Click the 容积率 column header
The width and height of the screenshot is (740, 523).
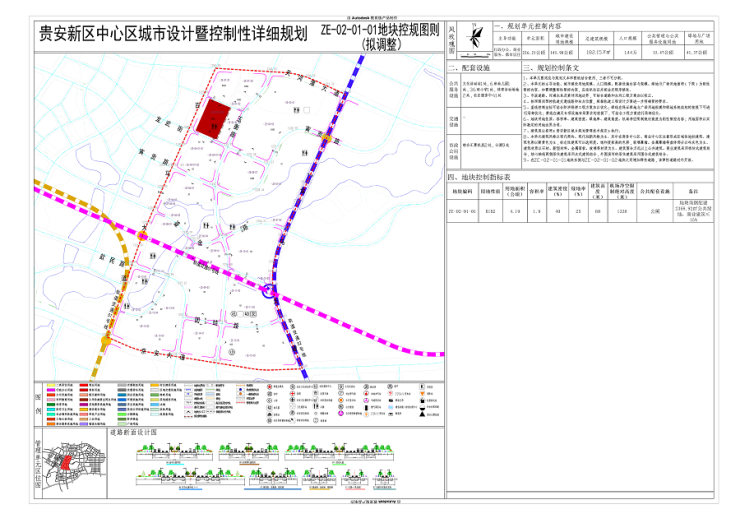click(537, 192)
